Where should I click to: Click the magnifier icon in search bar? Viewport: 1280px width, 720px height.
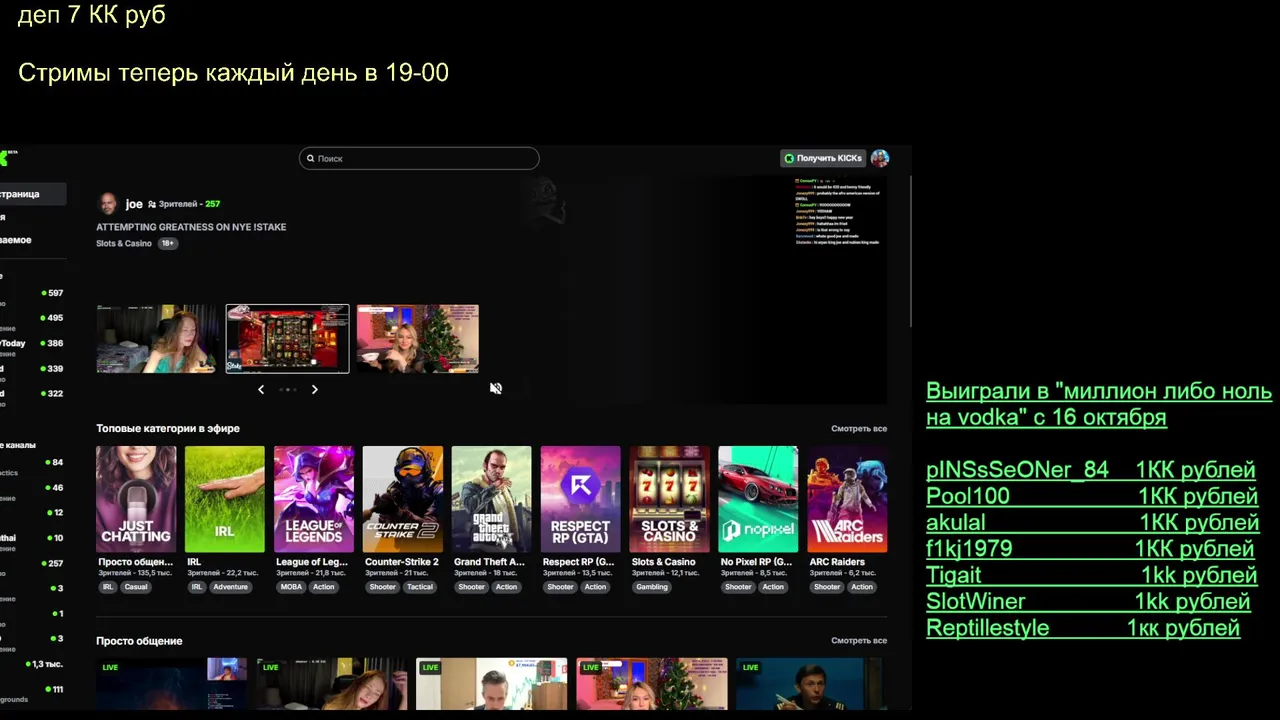(311, 158)
